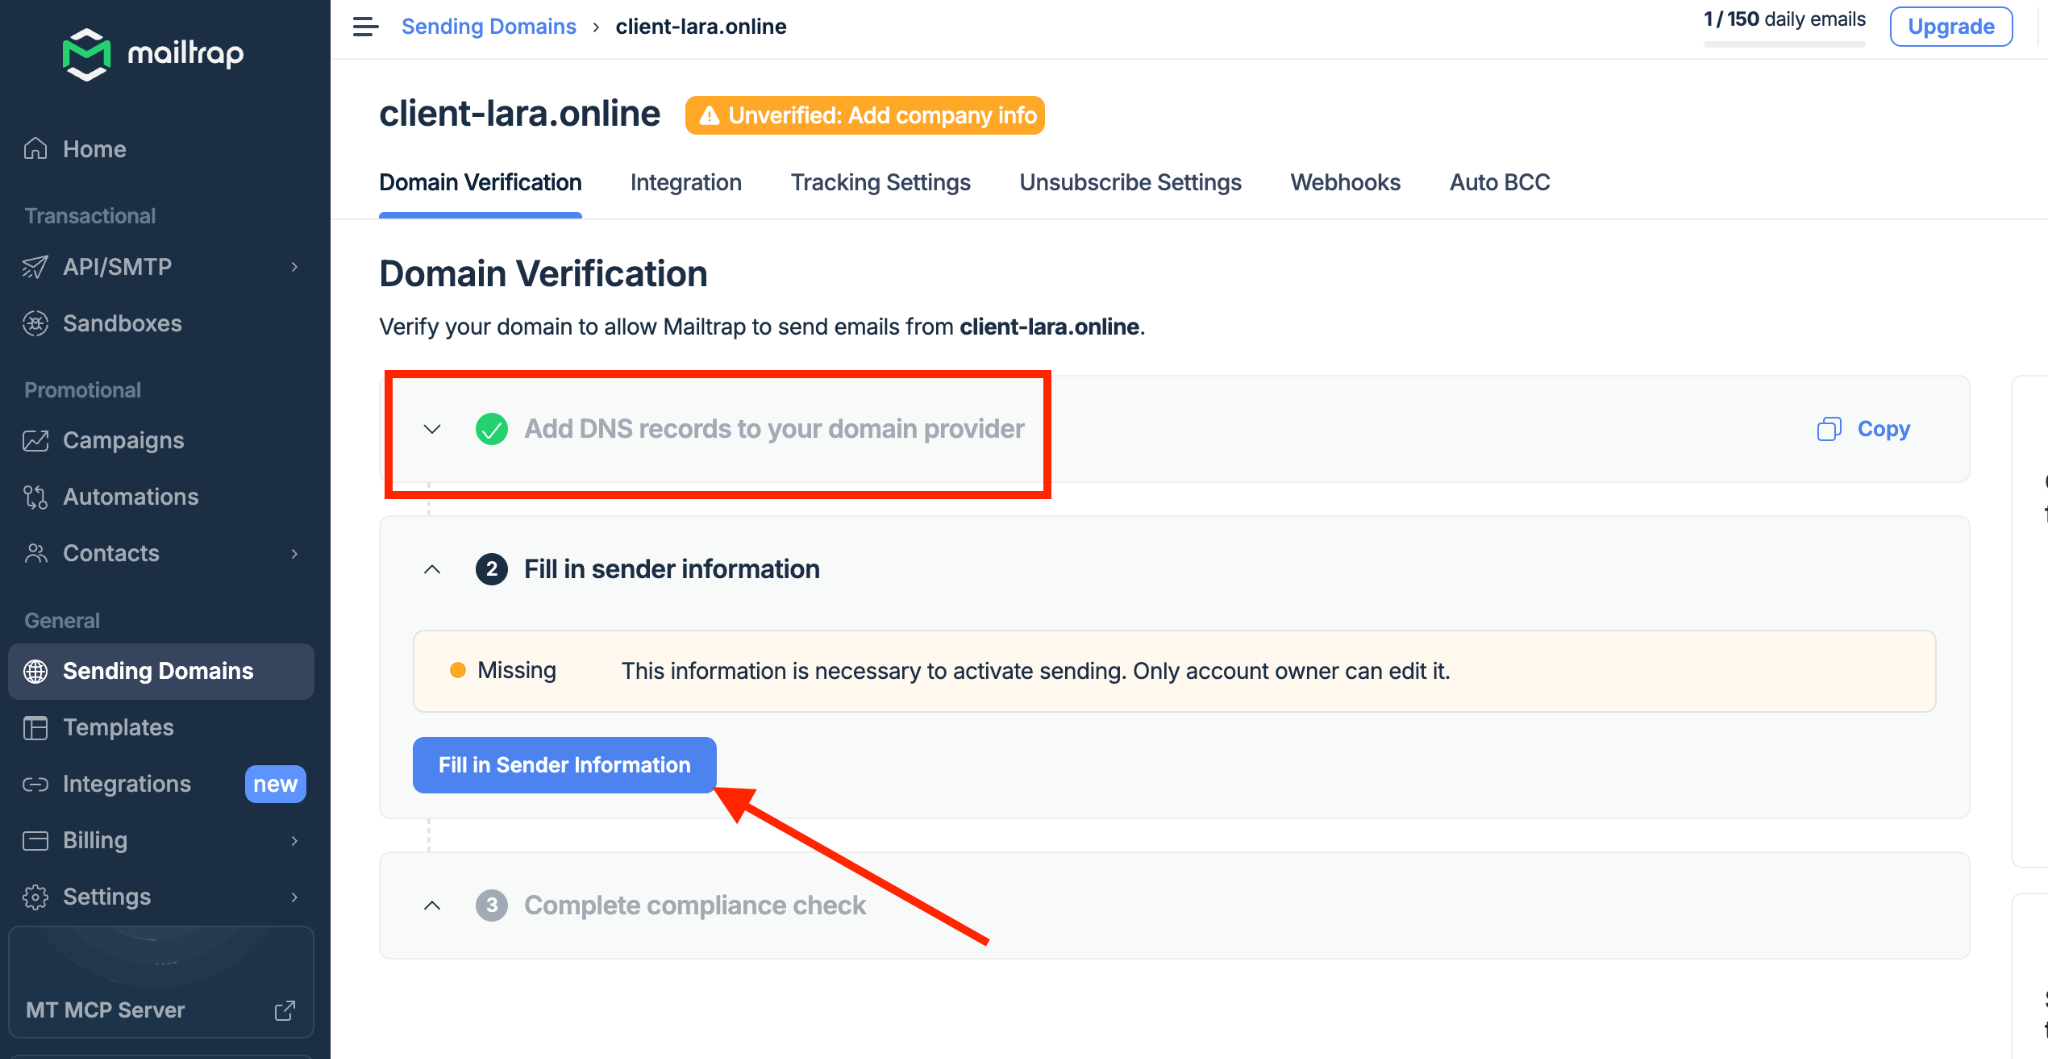The image size is (2048, 1059).
Task: Click the MT MCP Server external link icon
Action: pos(285,1010)
